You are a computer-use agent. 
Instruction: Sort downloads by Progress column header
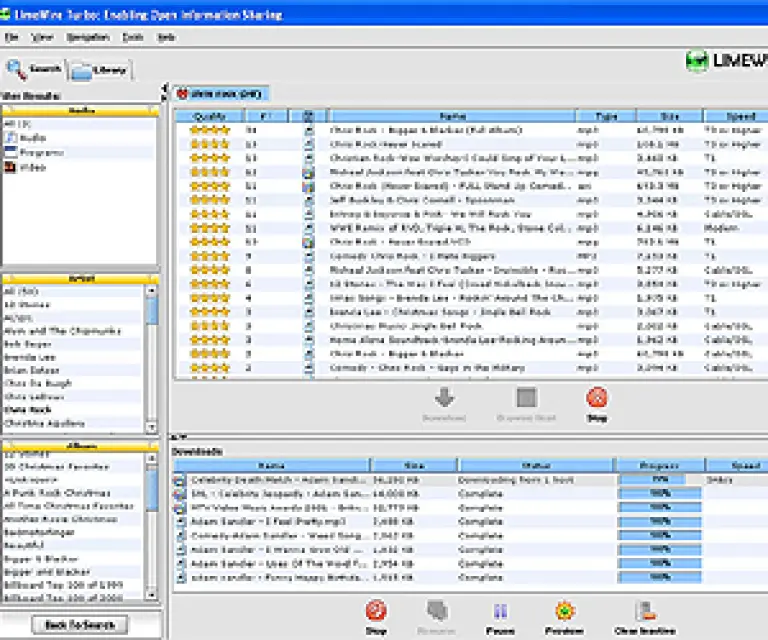(x=659, y=465)
